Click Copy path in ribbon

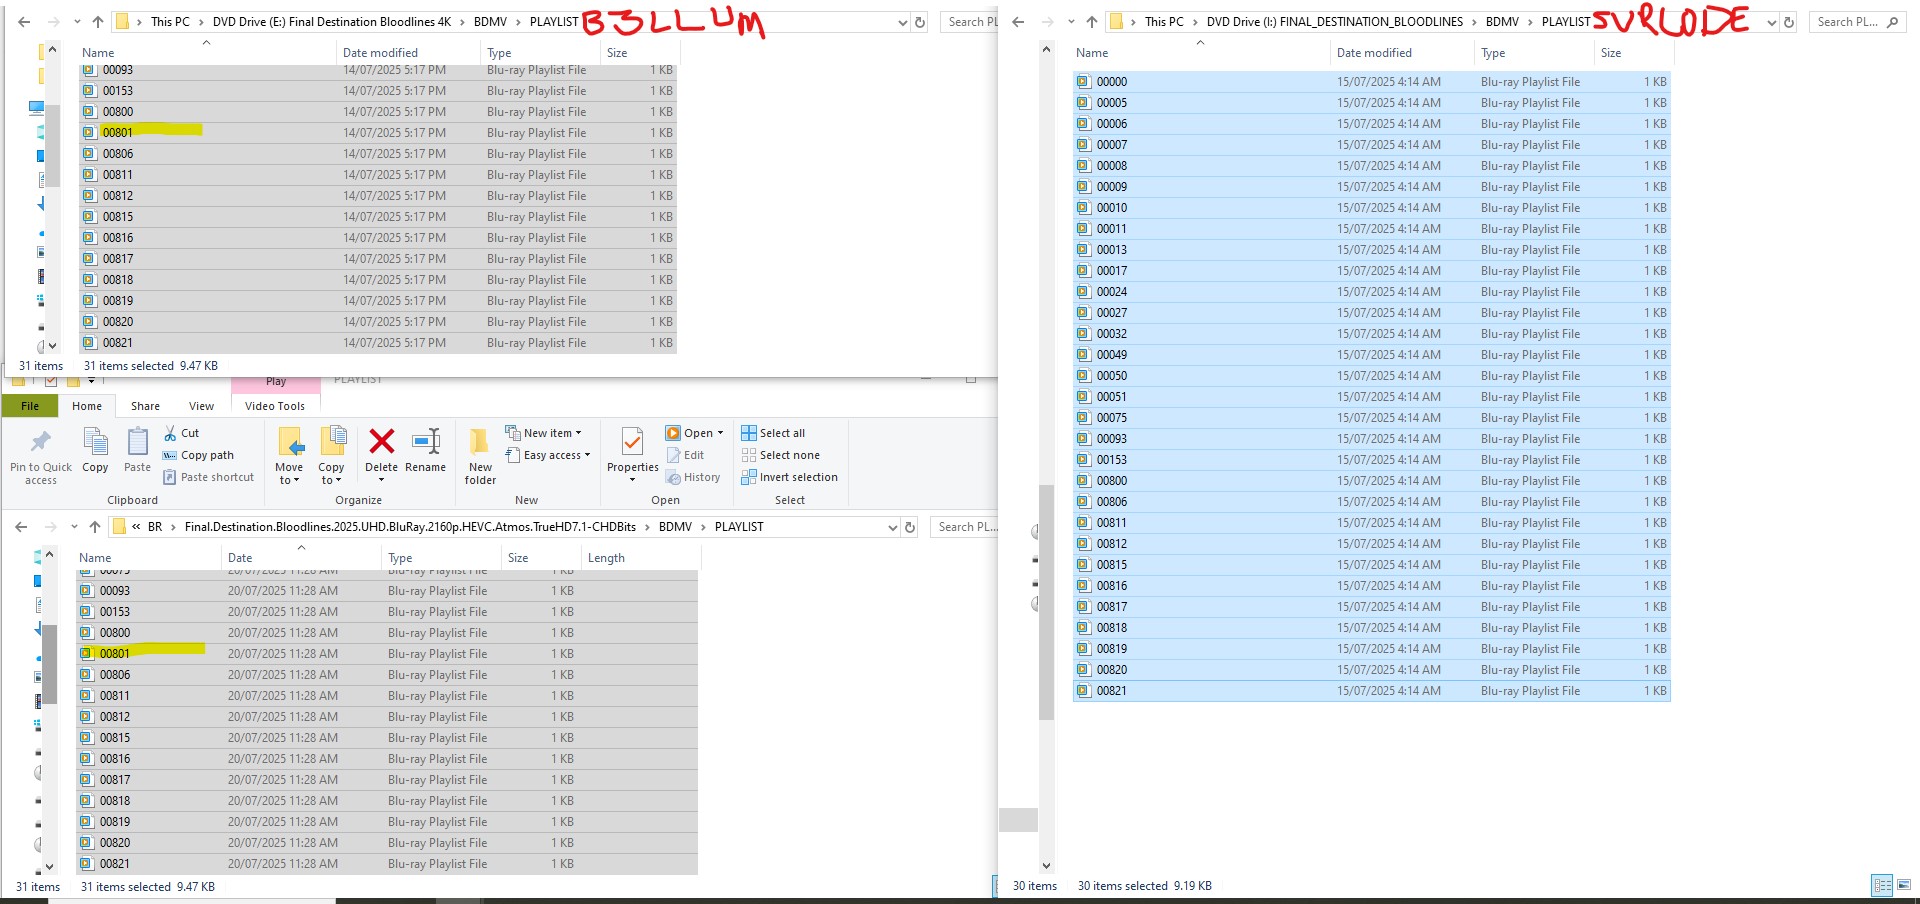198,455
